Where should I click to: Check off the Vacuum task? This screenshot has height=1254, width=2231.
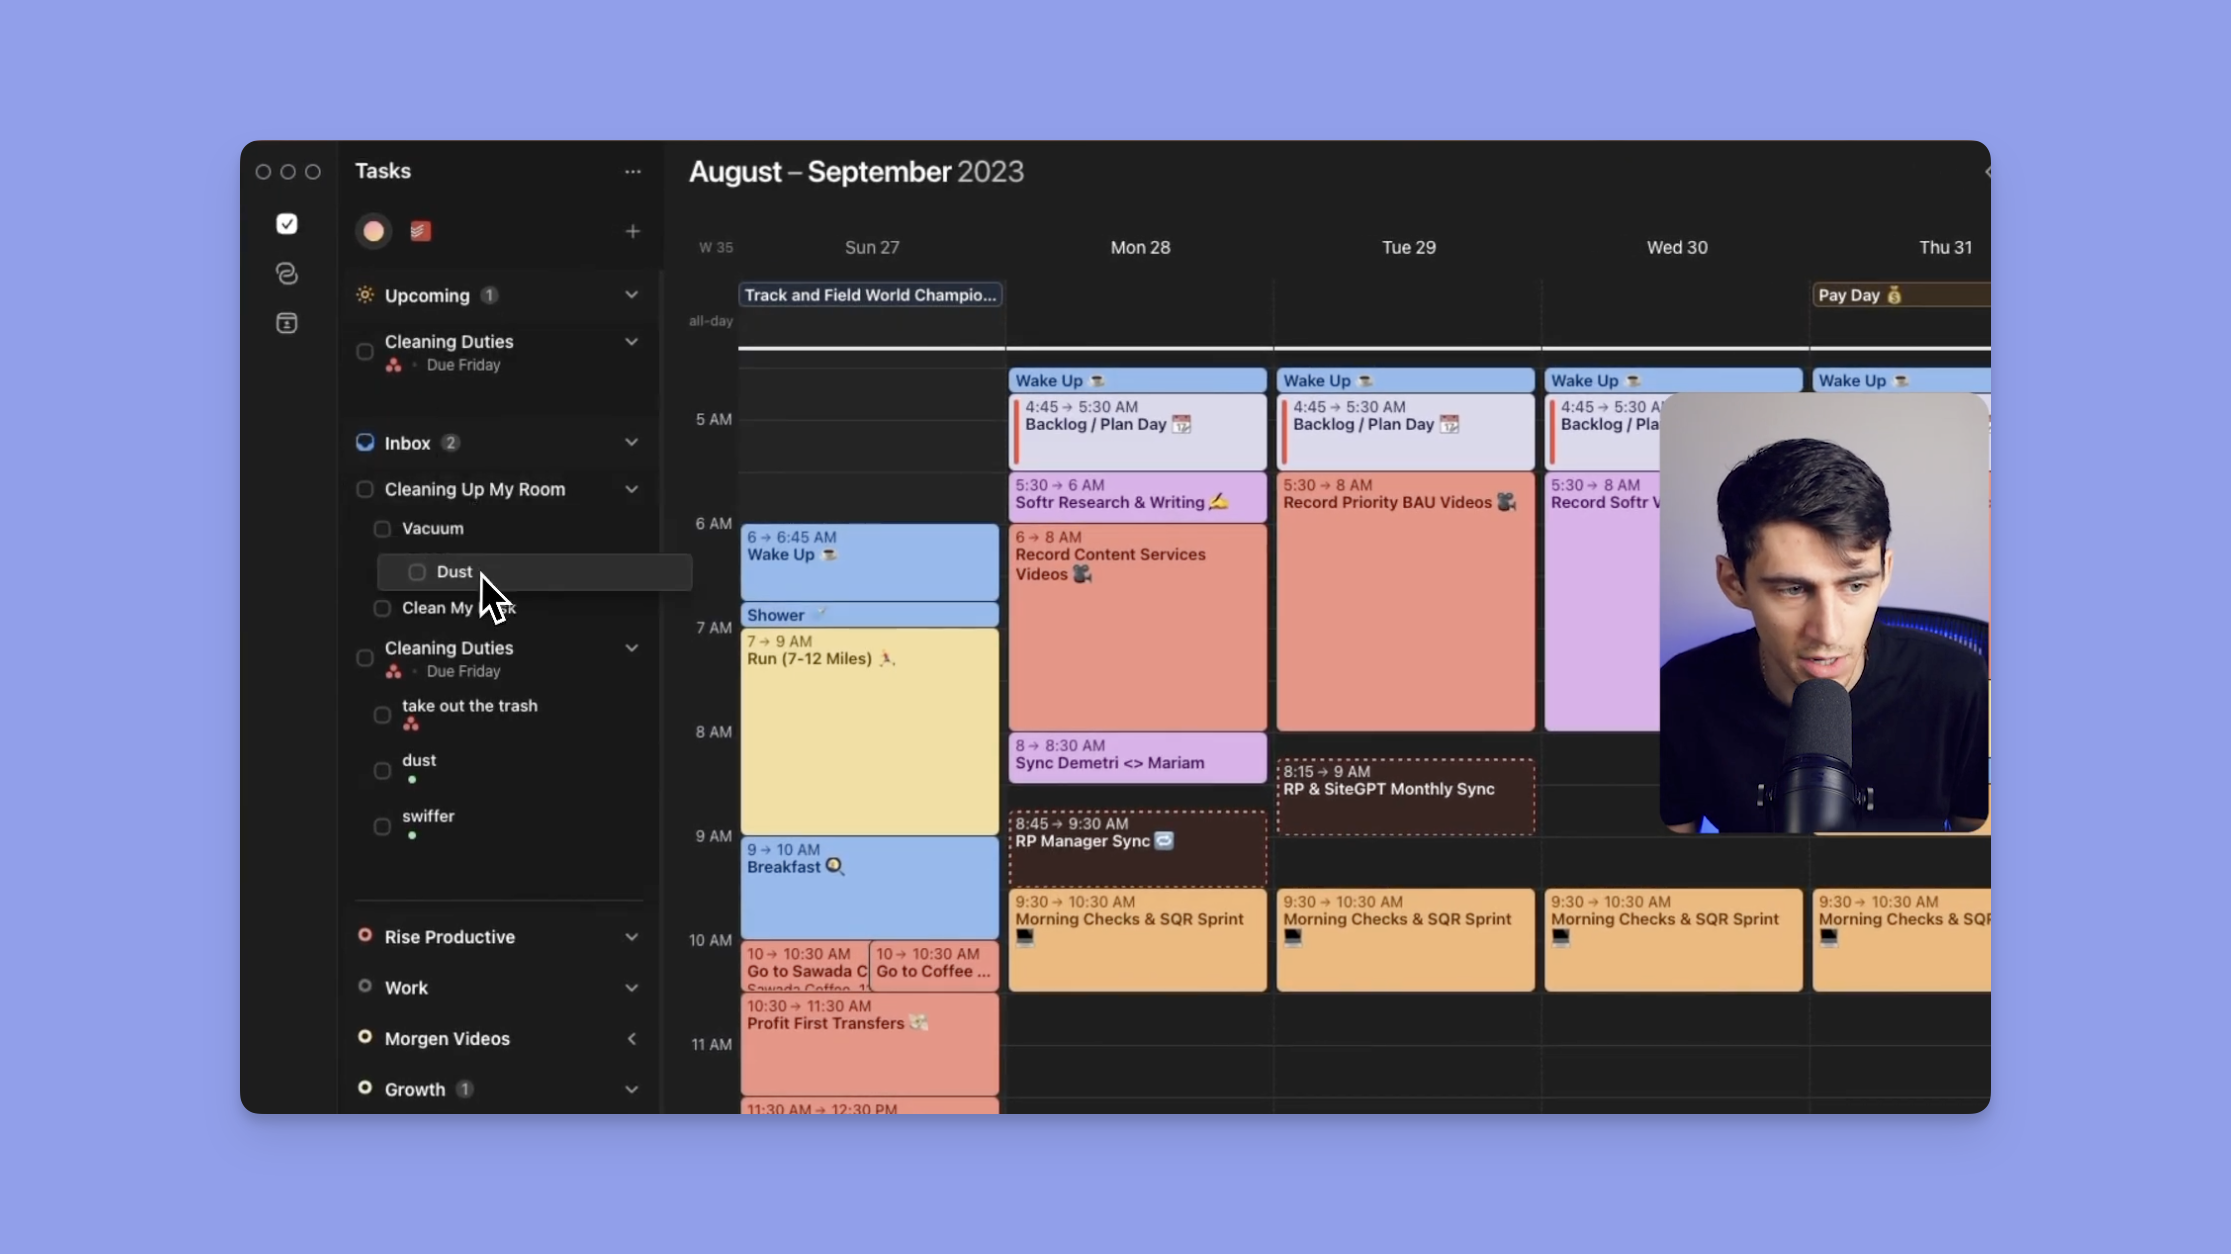click(x=383, y=529)
